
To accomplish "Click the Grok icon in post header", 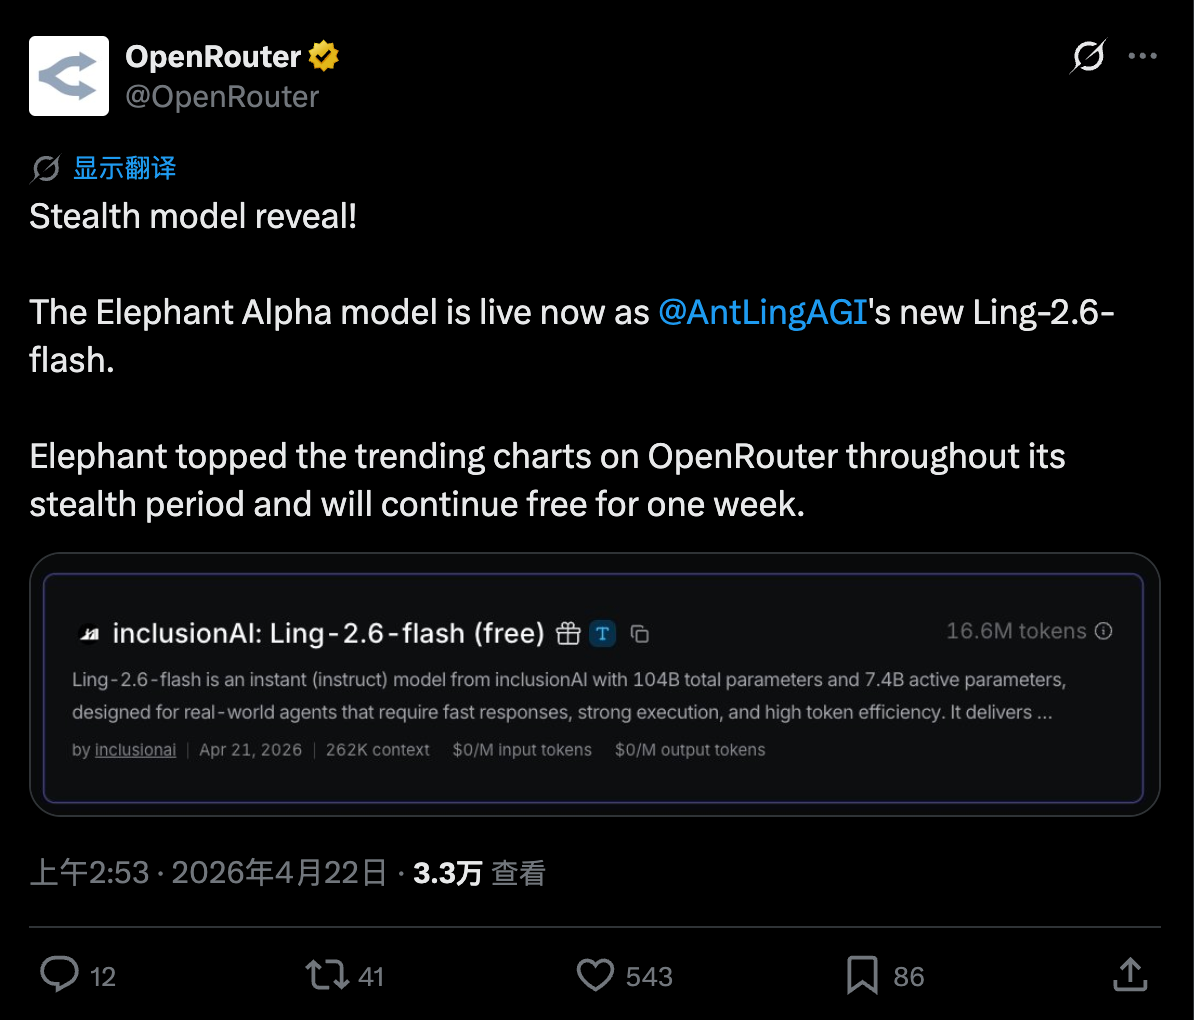I will click(1088, 56).
